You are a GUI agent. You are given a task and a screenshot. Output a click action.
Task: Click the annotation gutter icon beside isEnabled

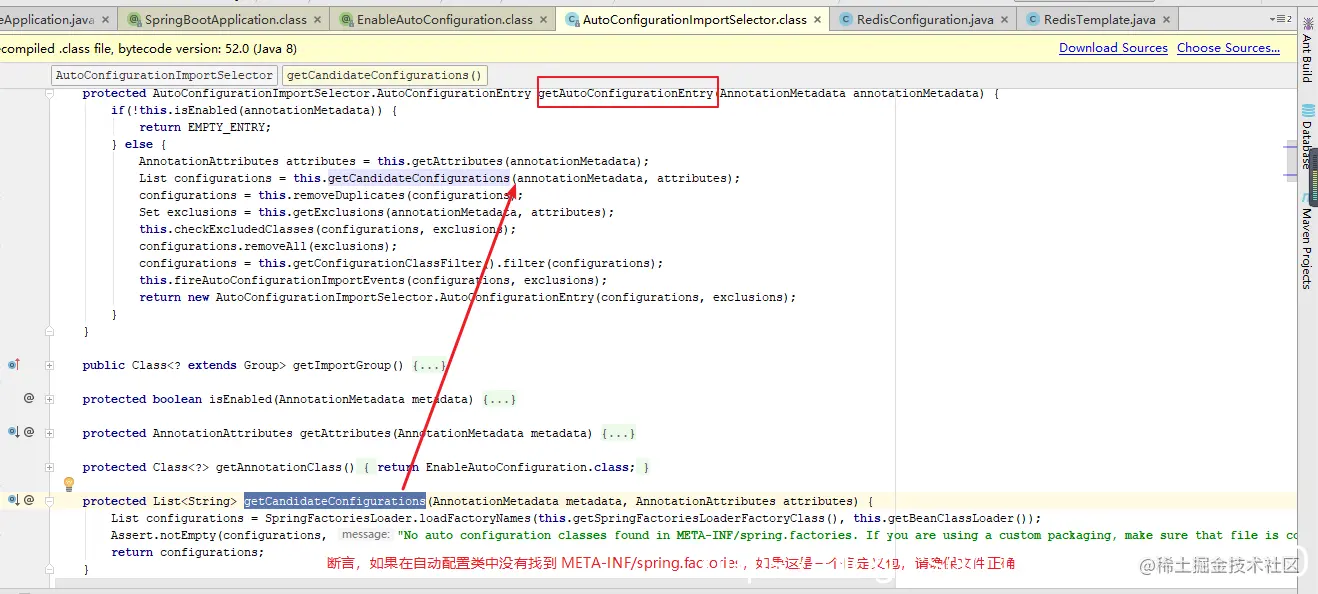pos(29,398)
